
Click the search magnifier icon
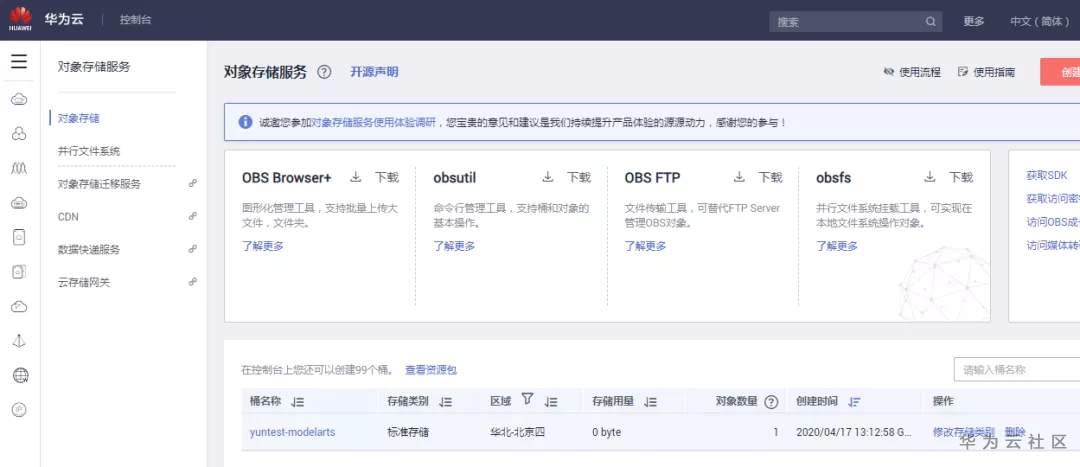pos(930,21)
